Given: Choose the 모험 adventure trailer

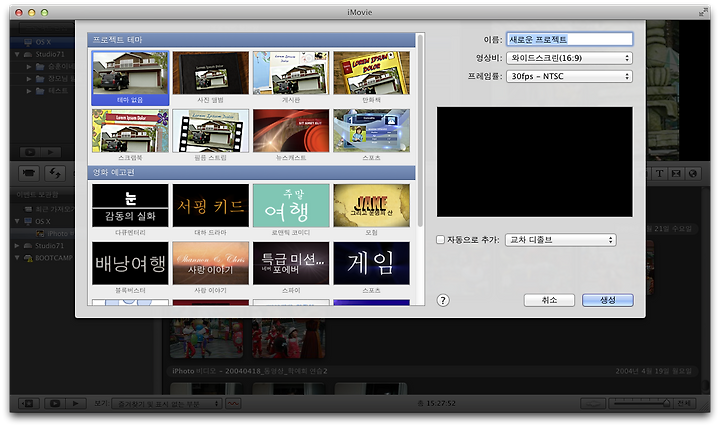Looking at the screenshot, I should click(x=371, y=206).
